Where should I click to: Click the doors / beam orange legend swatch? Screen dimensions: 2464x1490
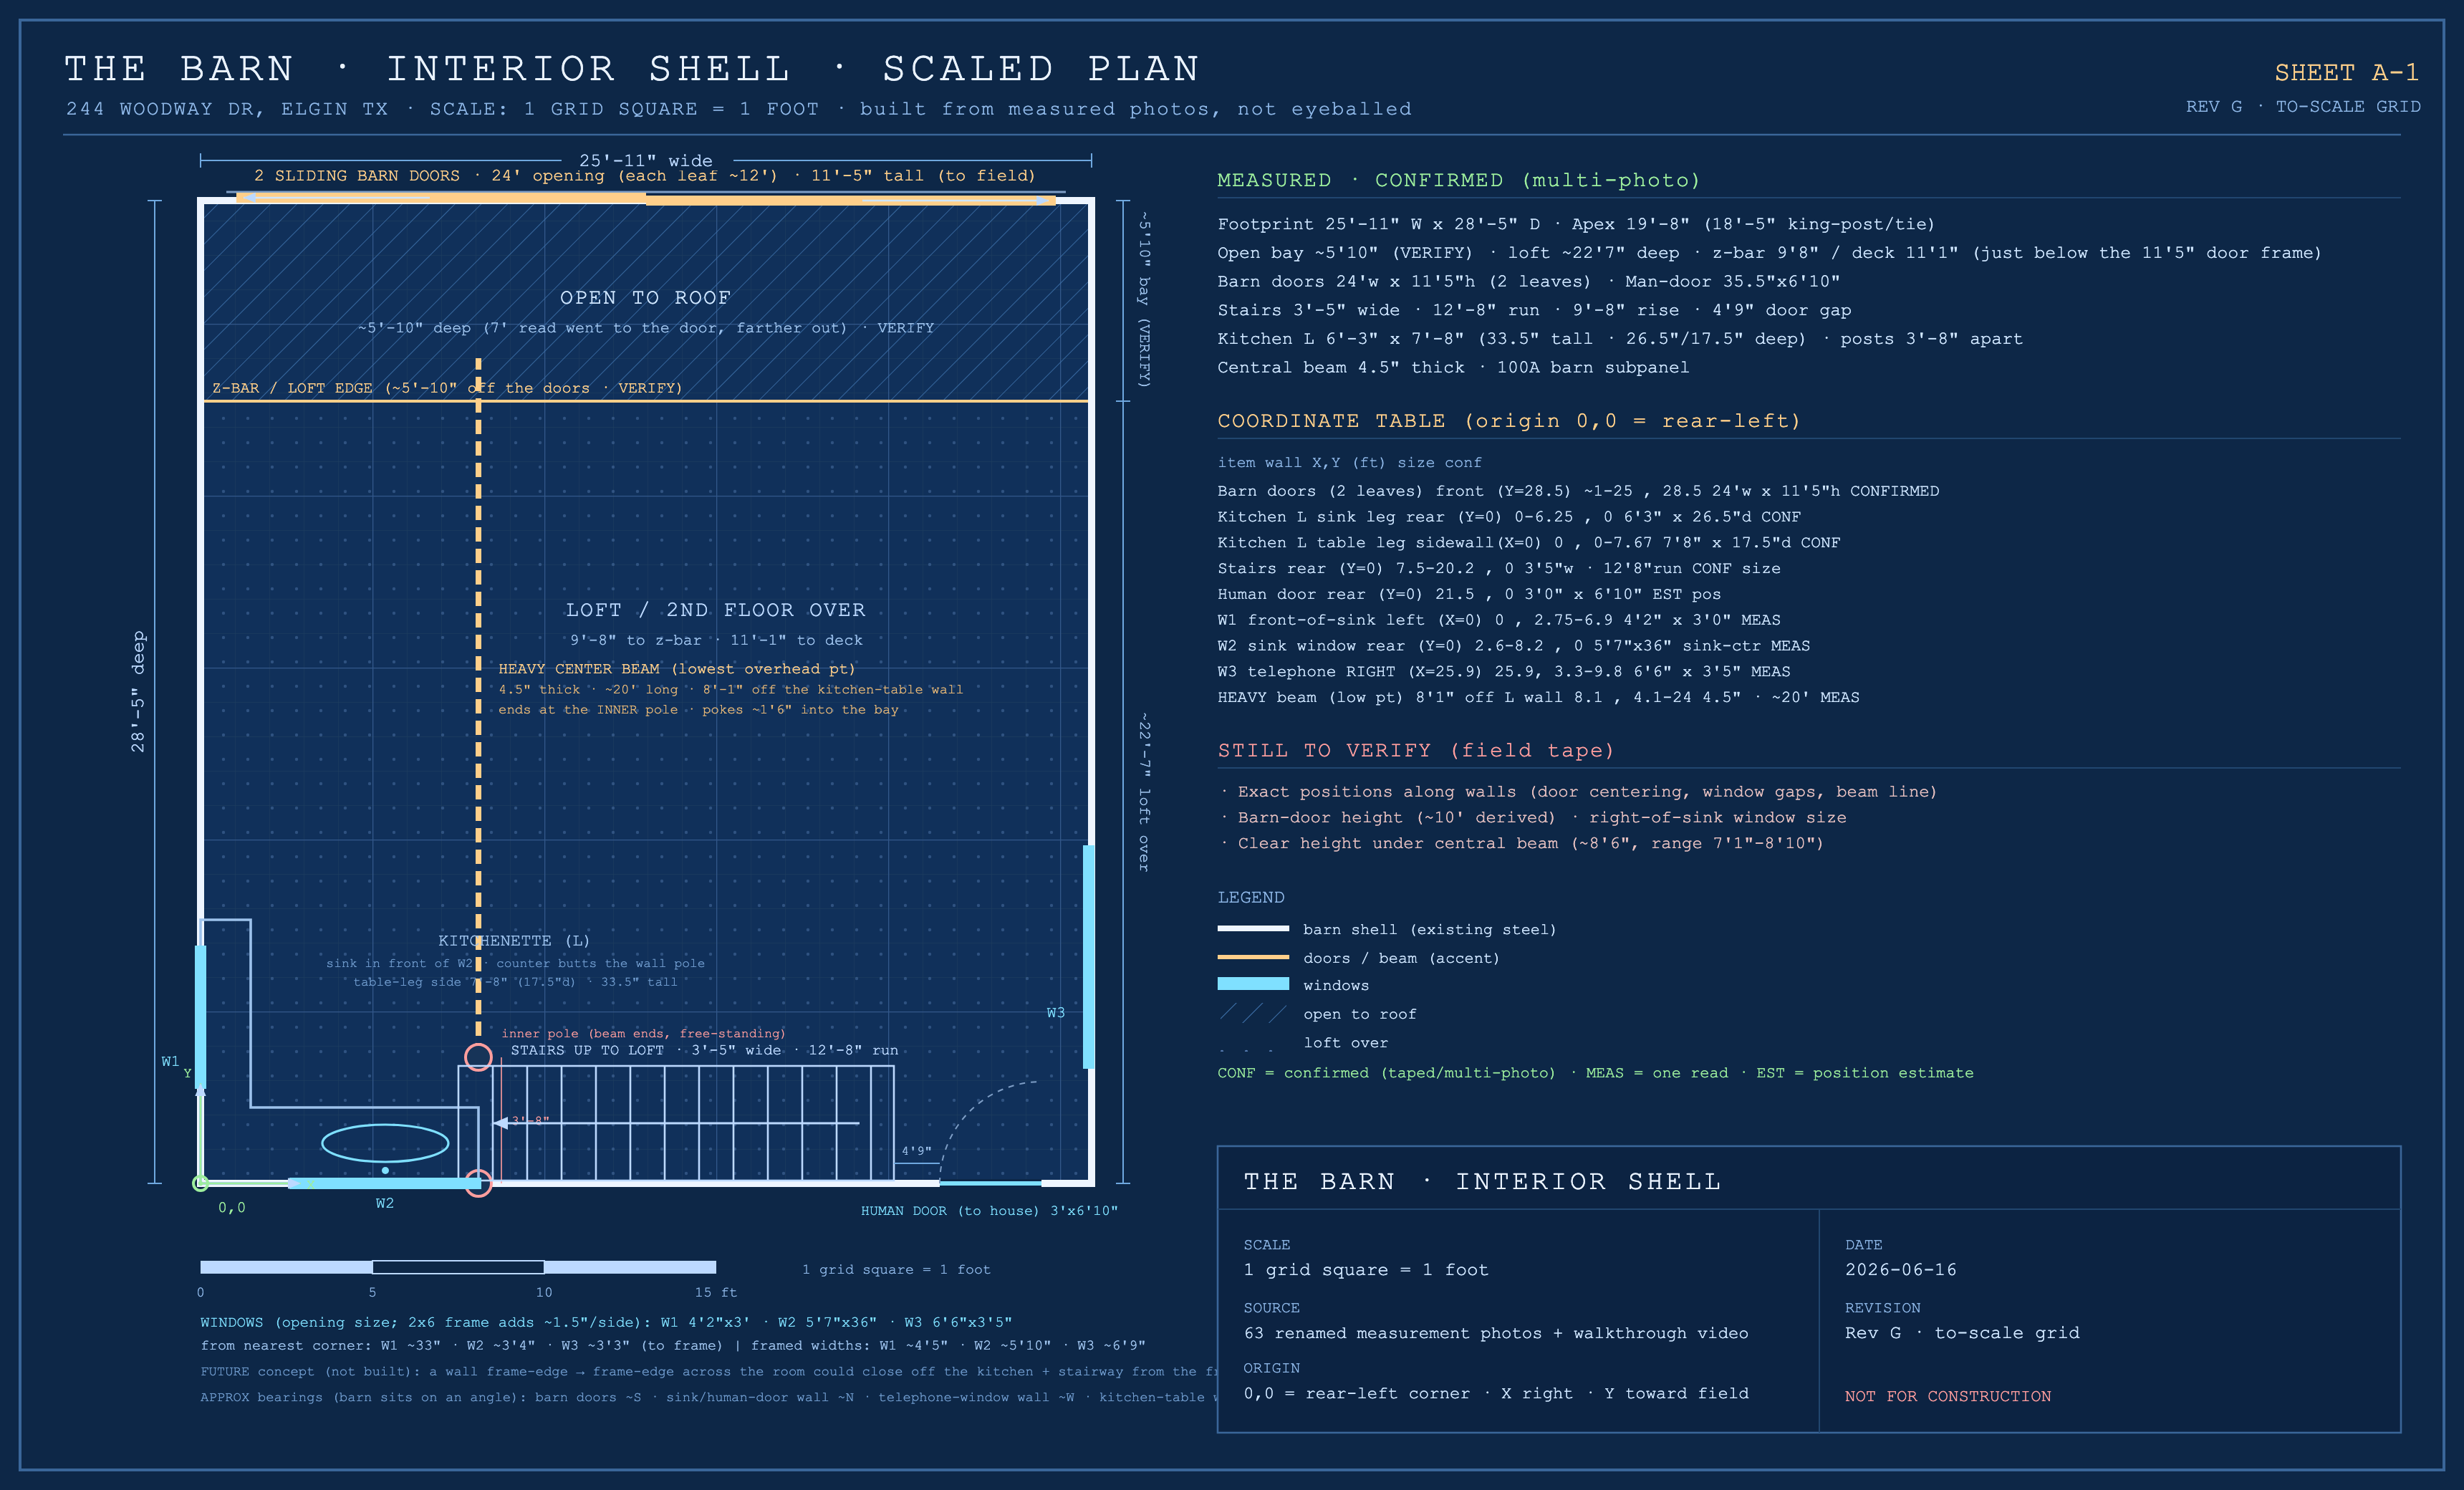tap(1253, 957)
